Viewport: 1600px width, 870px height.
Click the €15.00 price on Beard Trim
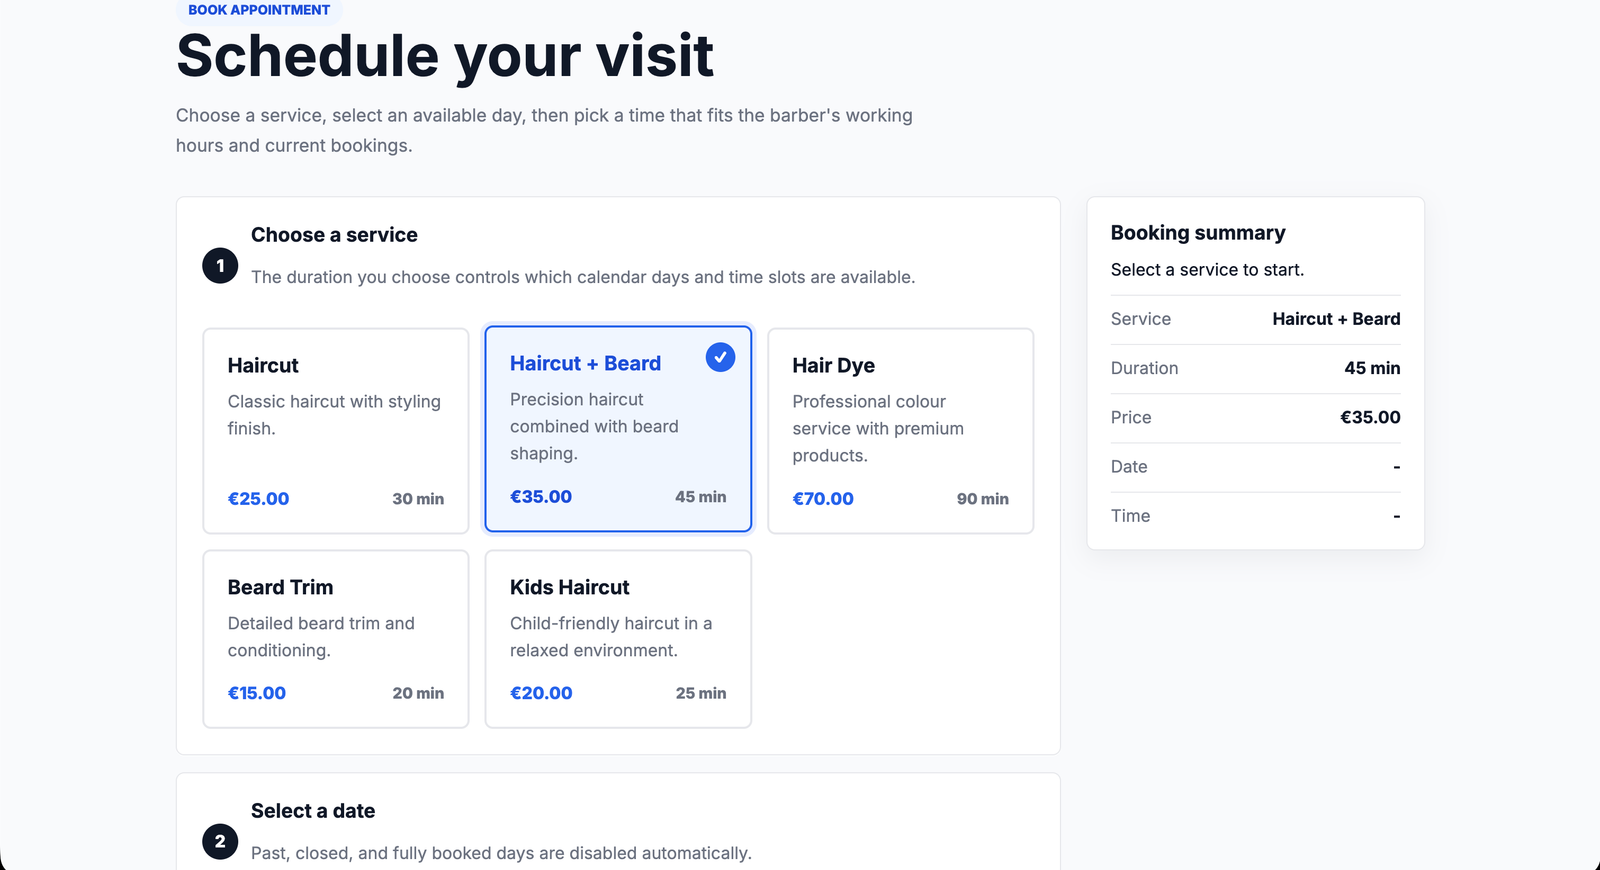(257, 693)
